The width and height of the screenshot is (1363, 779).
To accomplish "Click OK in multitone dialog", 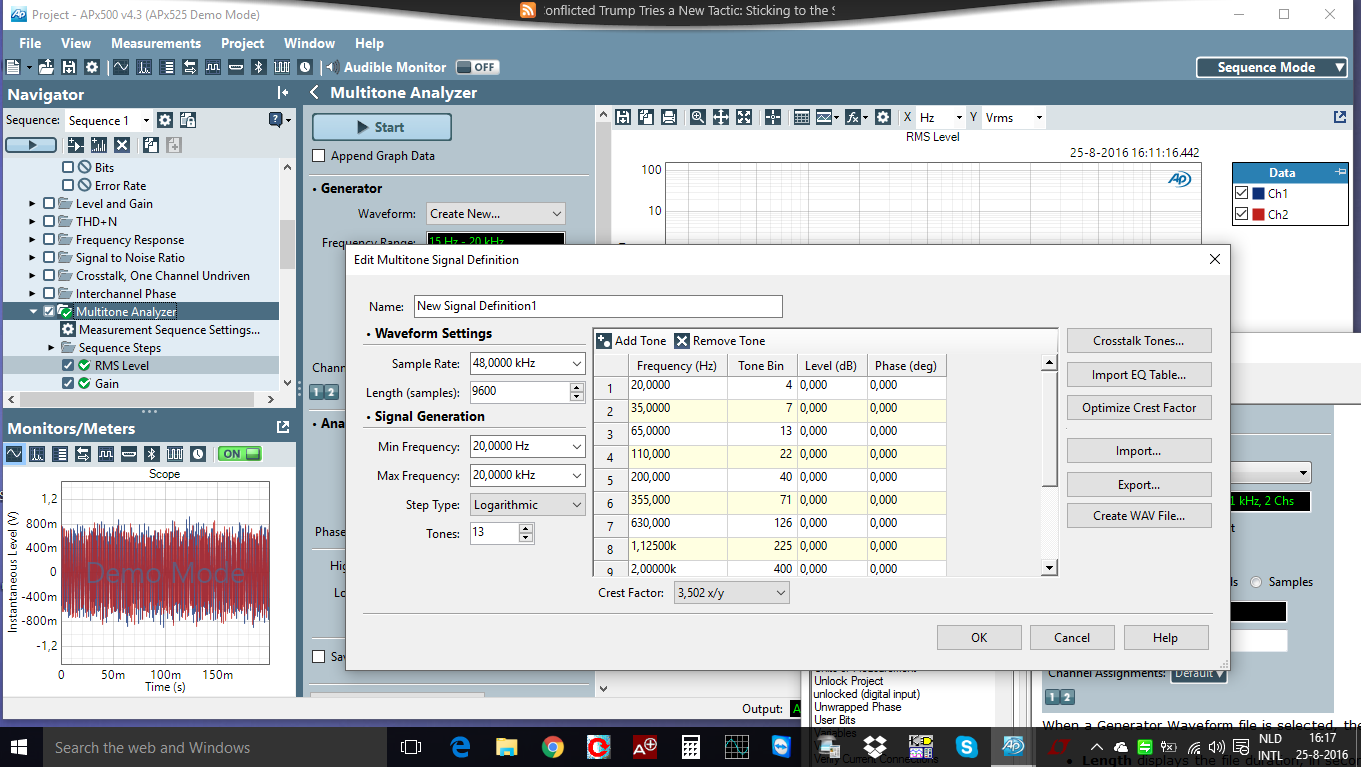I will pyautogui.click(x=979, y=638).
